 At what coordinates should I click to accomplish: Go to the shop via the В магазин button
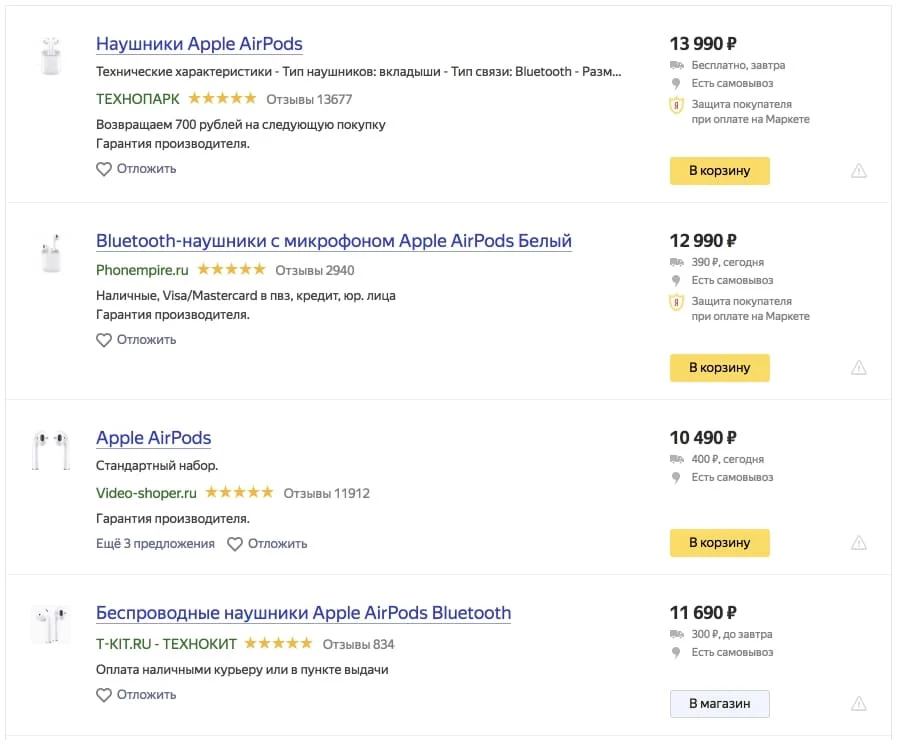[720, 703]
